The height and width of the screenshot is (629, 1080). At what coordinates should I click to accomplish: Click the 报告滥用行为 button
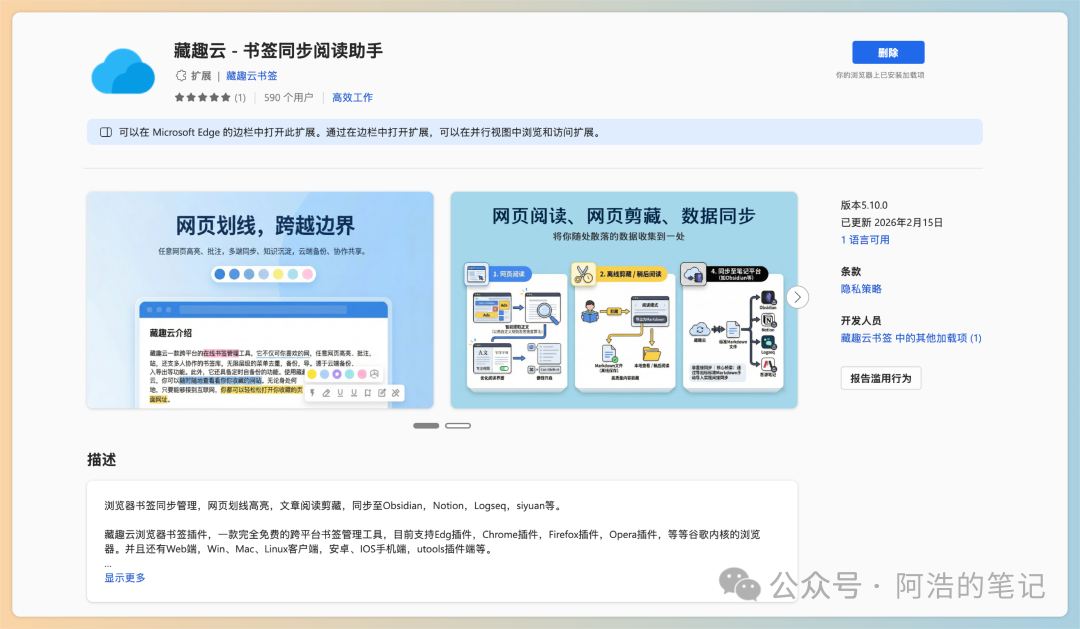[880, 378]
